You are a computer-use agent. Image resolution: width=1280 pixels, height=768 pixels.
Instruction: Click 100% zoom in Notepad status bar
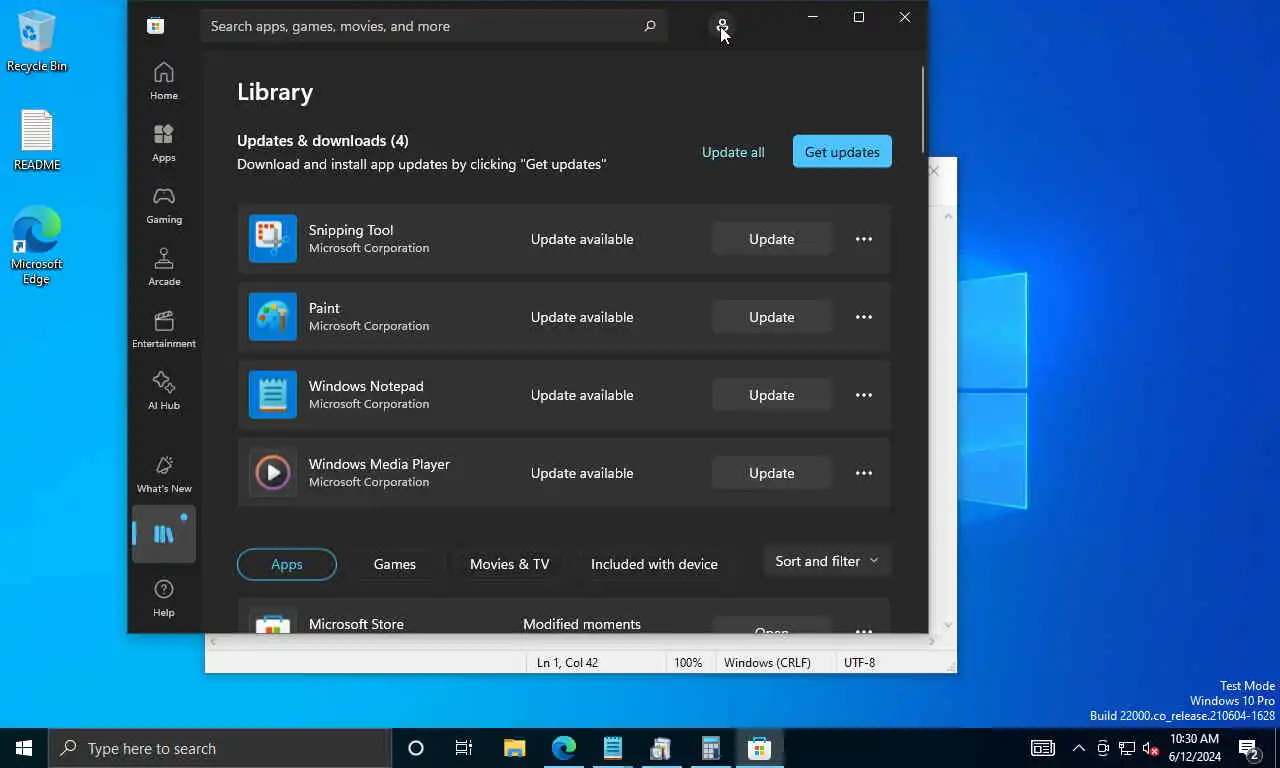point(688,663)
